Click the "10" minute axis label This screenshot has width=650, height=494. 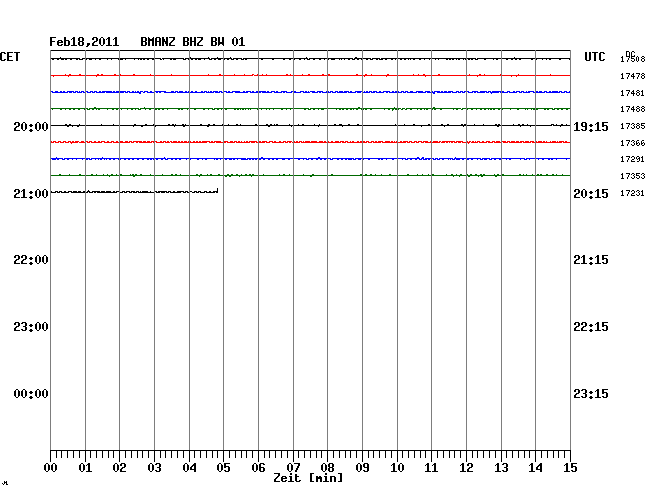click(397, 468)
